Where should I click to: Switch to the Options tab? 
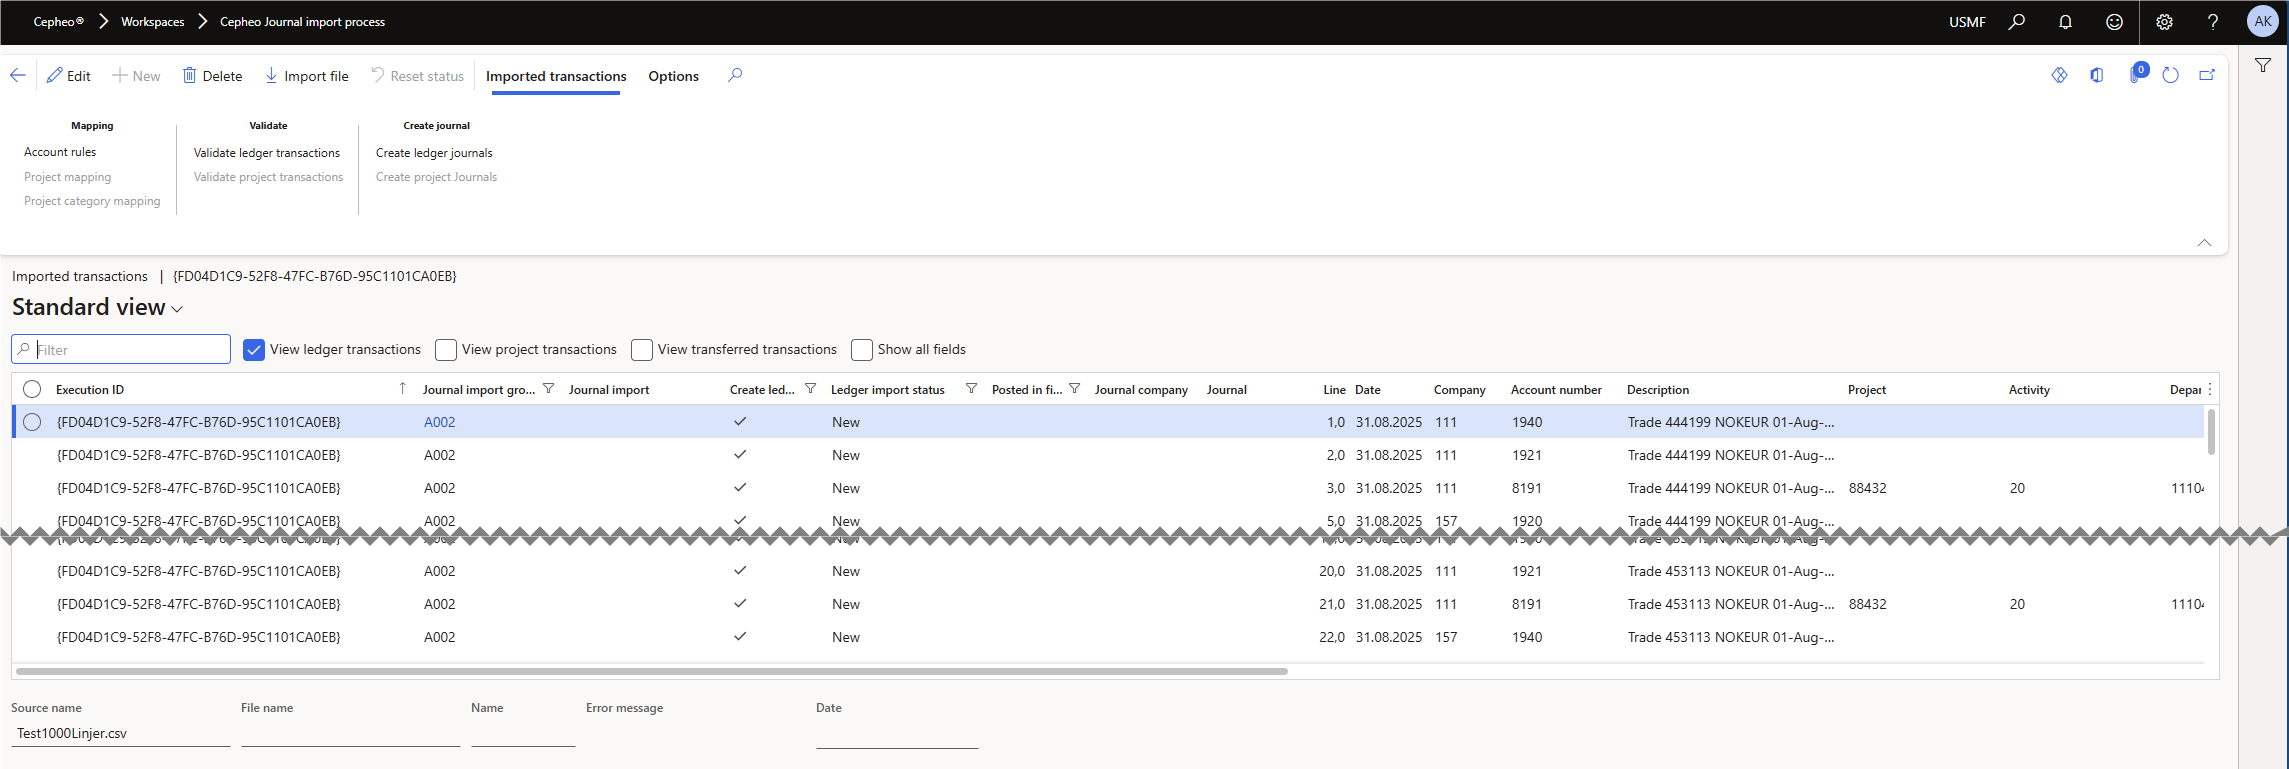tap(673, 76)
